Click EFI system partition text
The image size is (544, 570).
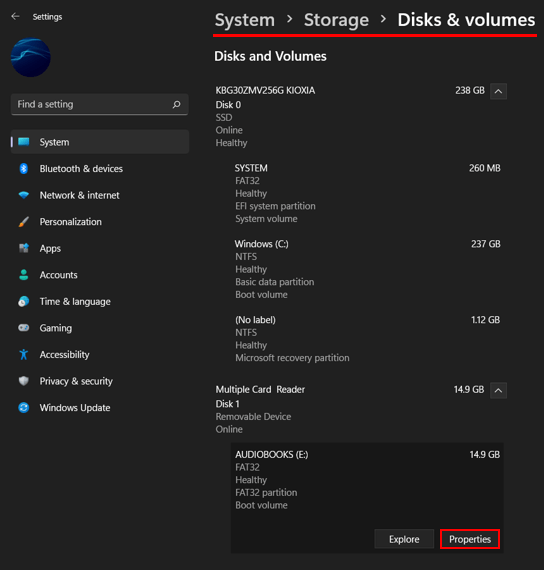pyautogui.click(x=275, y=206)
